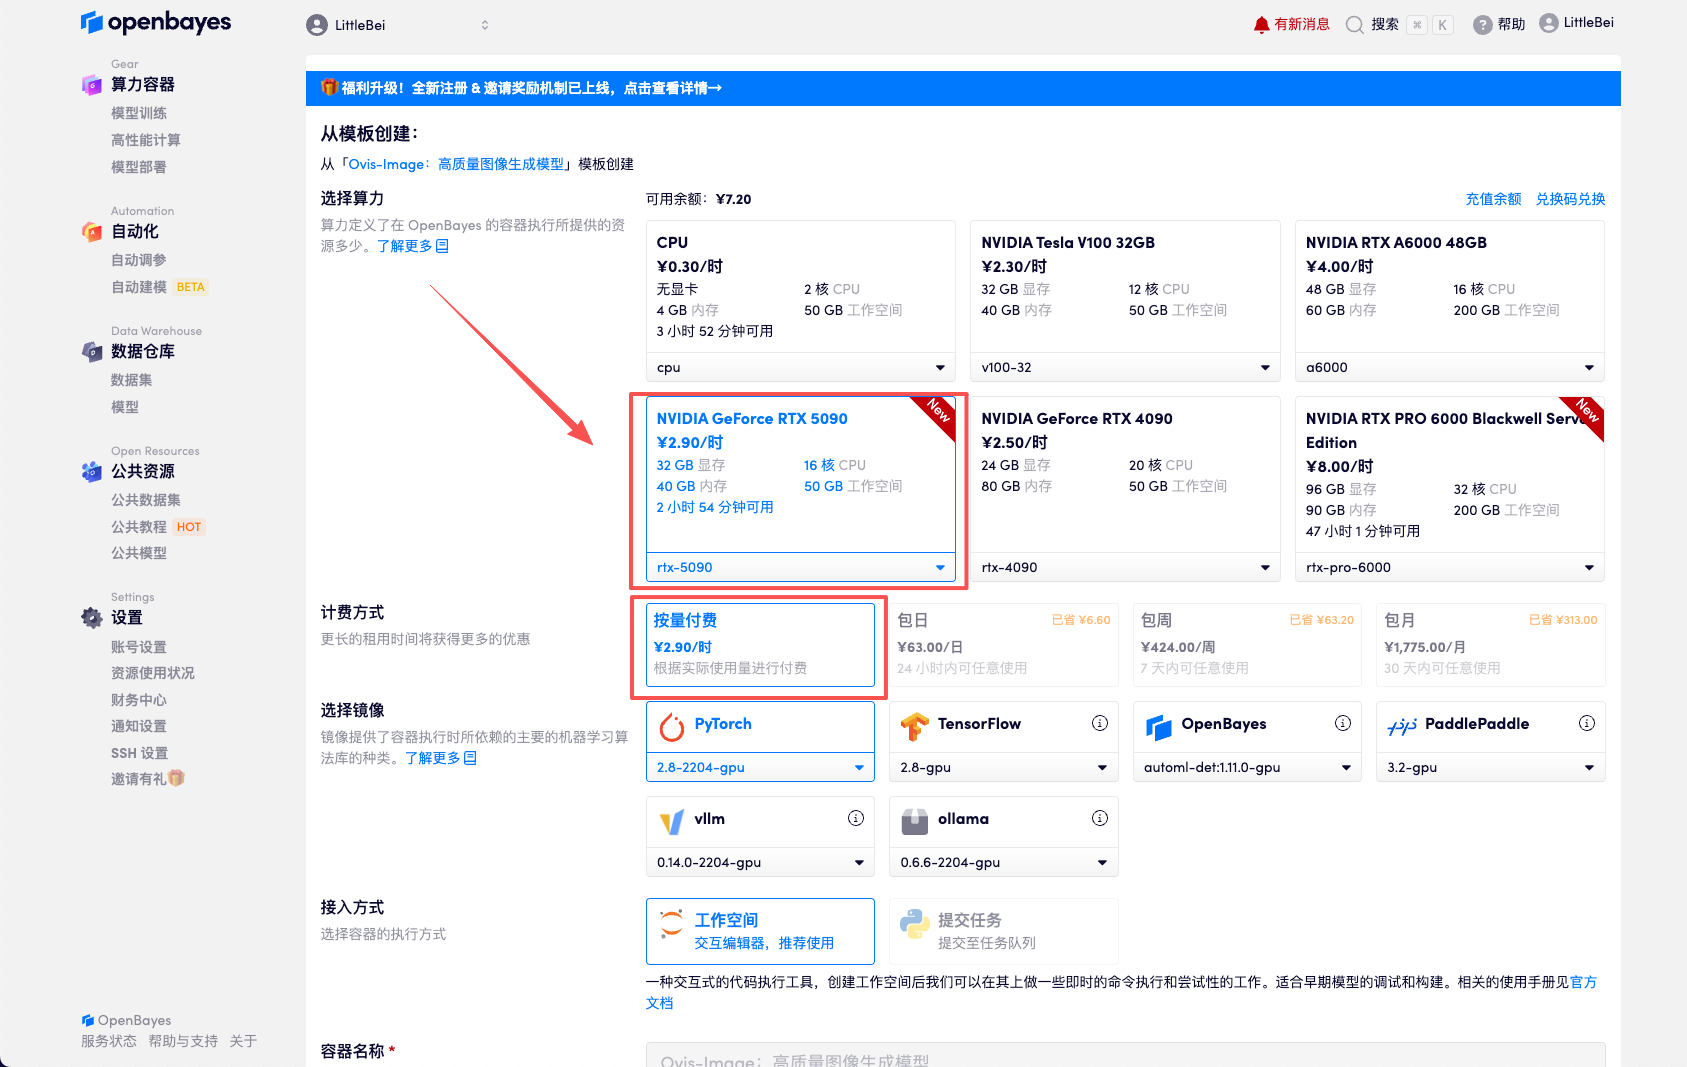1687x1067 pixels.
Task: Click TensorFlow info icon
Action: click(1100, 723)
